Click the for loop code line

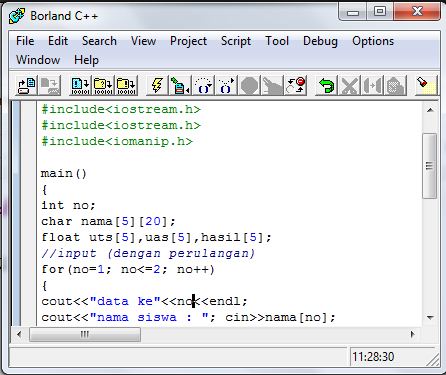[128, 269]
